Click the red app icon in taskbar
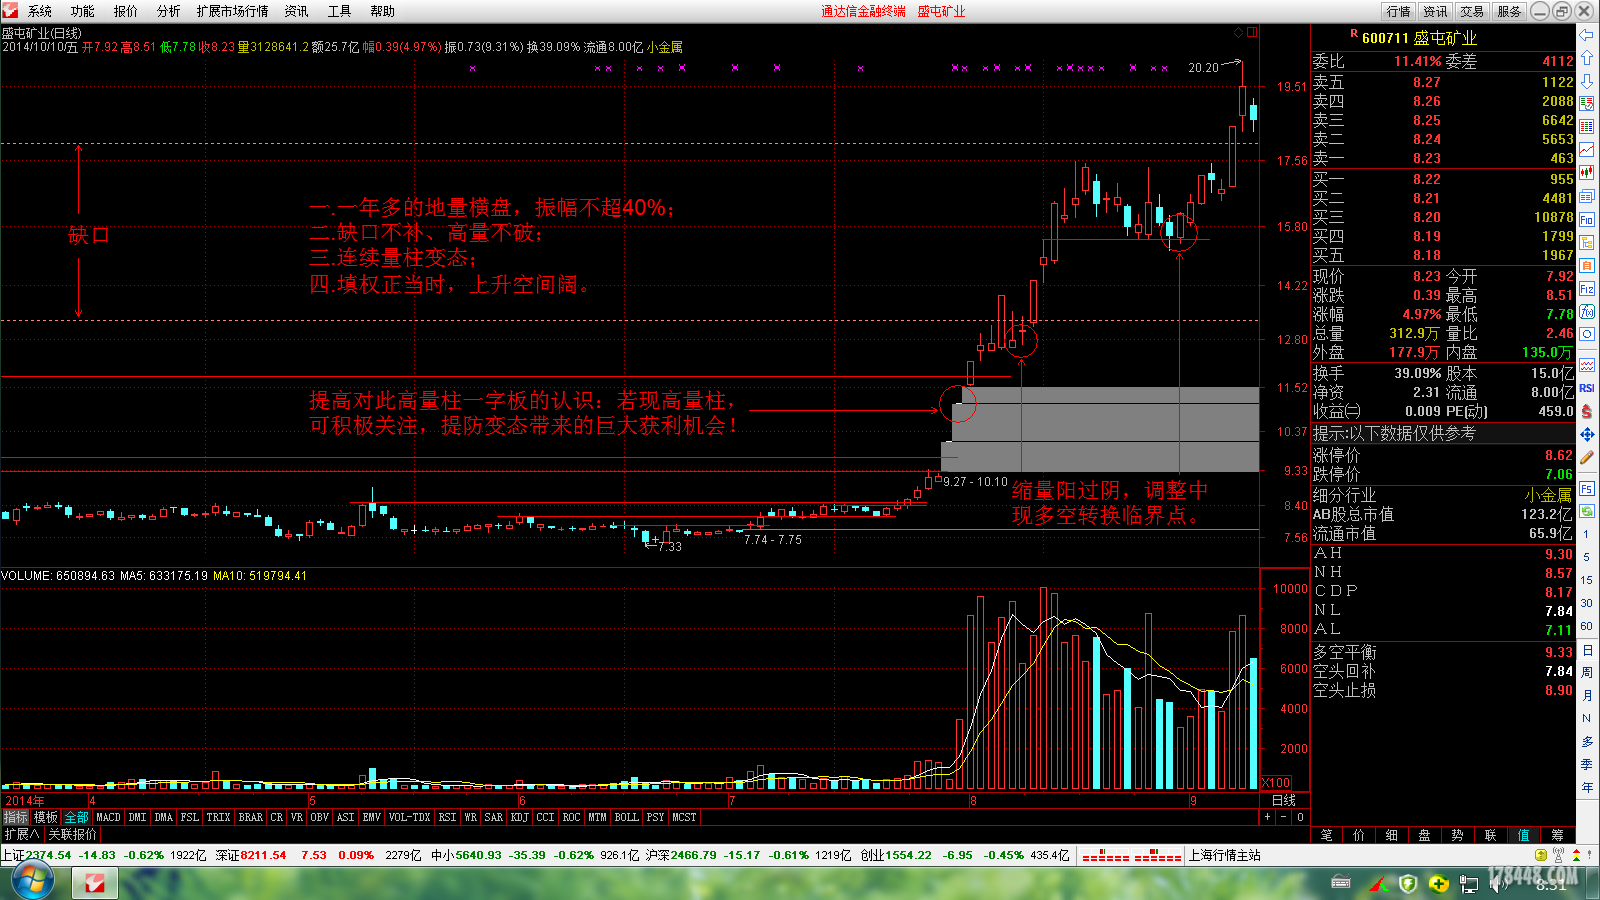1600x900 pixels. point(95,883)
